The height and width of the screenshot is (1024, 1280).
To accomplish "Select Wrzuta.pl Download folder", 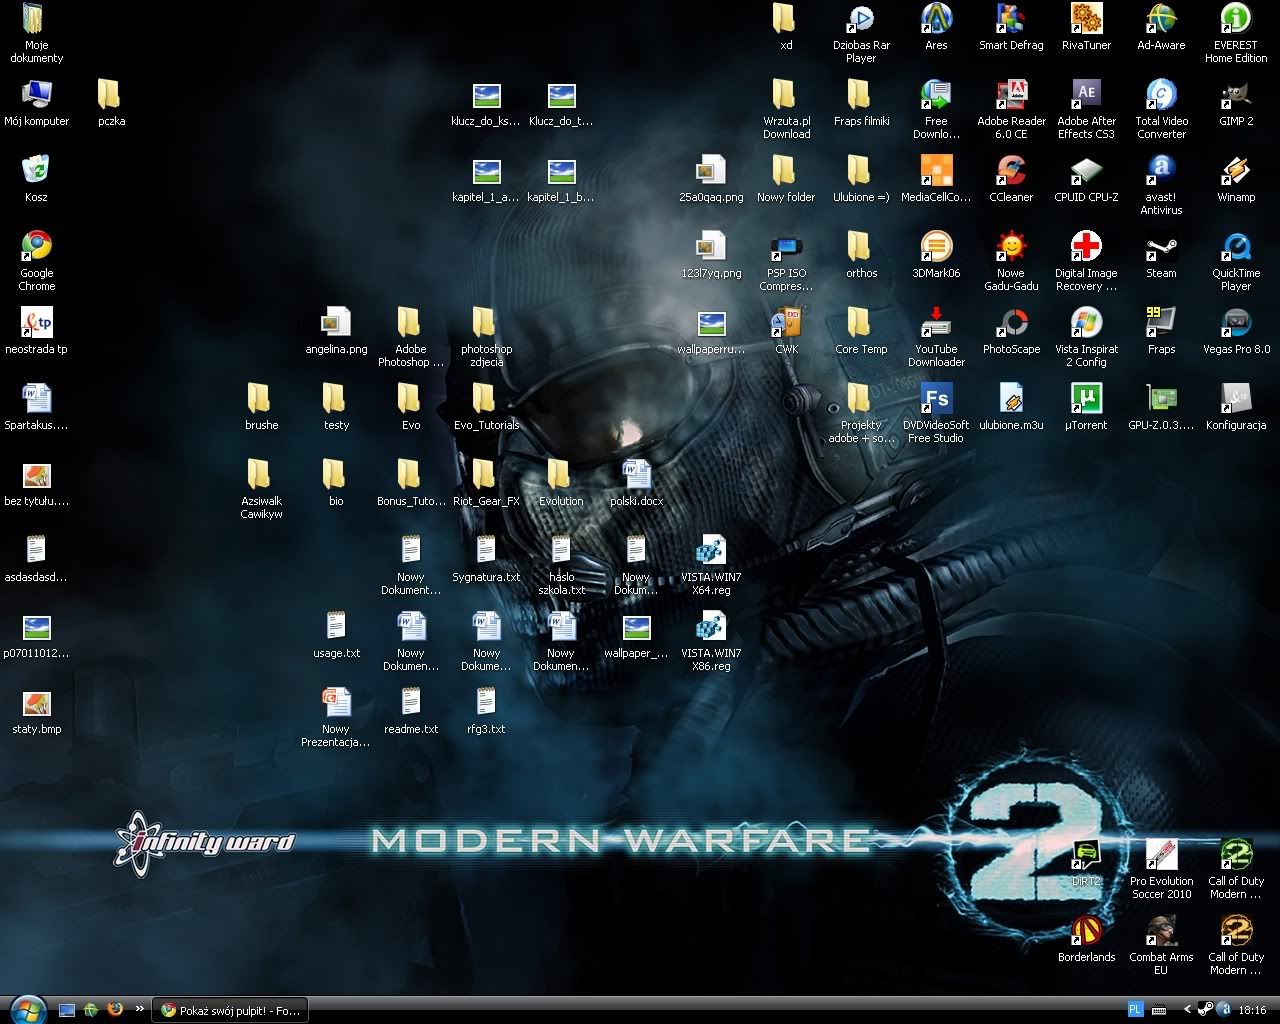I will click(x=786, y=108).
